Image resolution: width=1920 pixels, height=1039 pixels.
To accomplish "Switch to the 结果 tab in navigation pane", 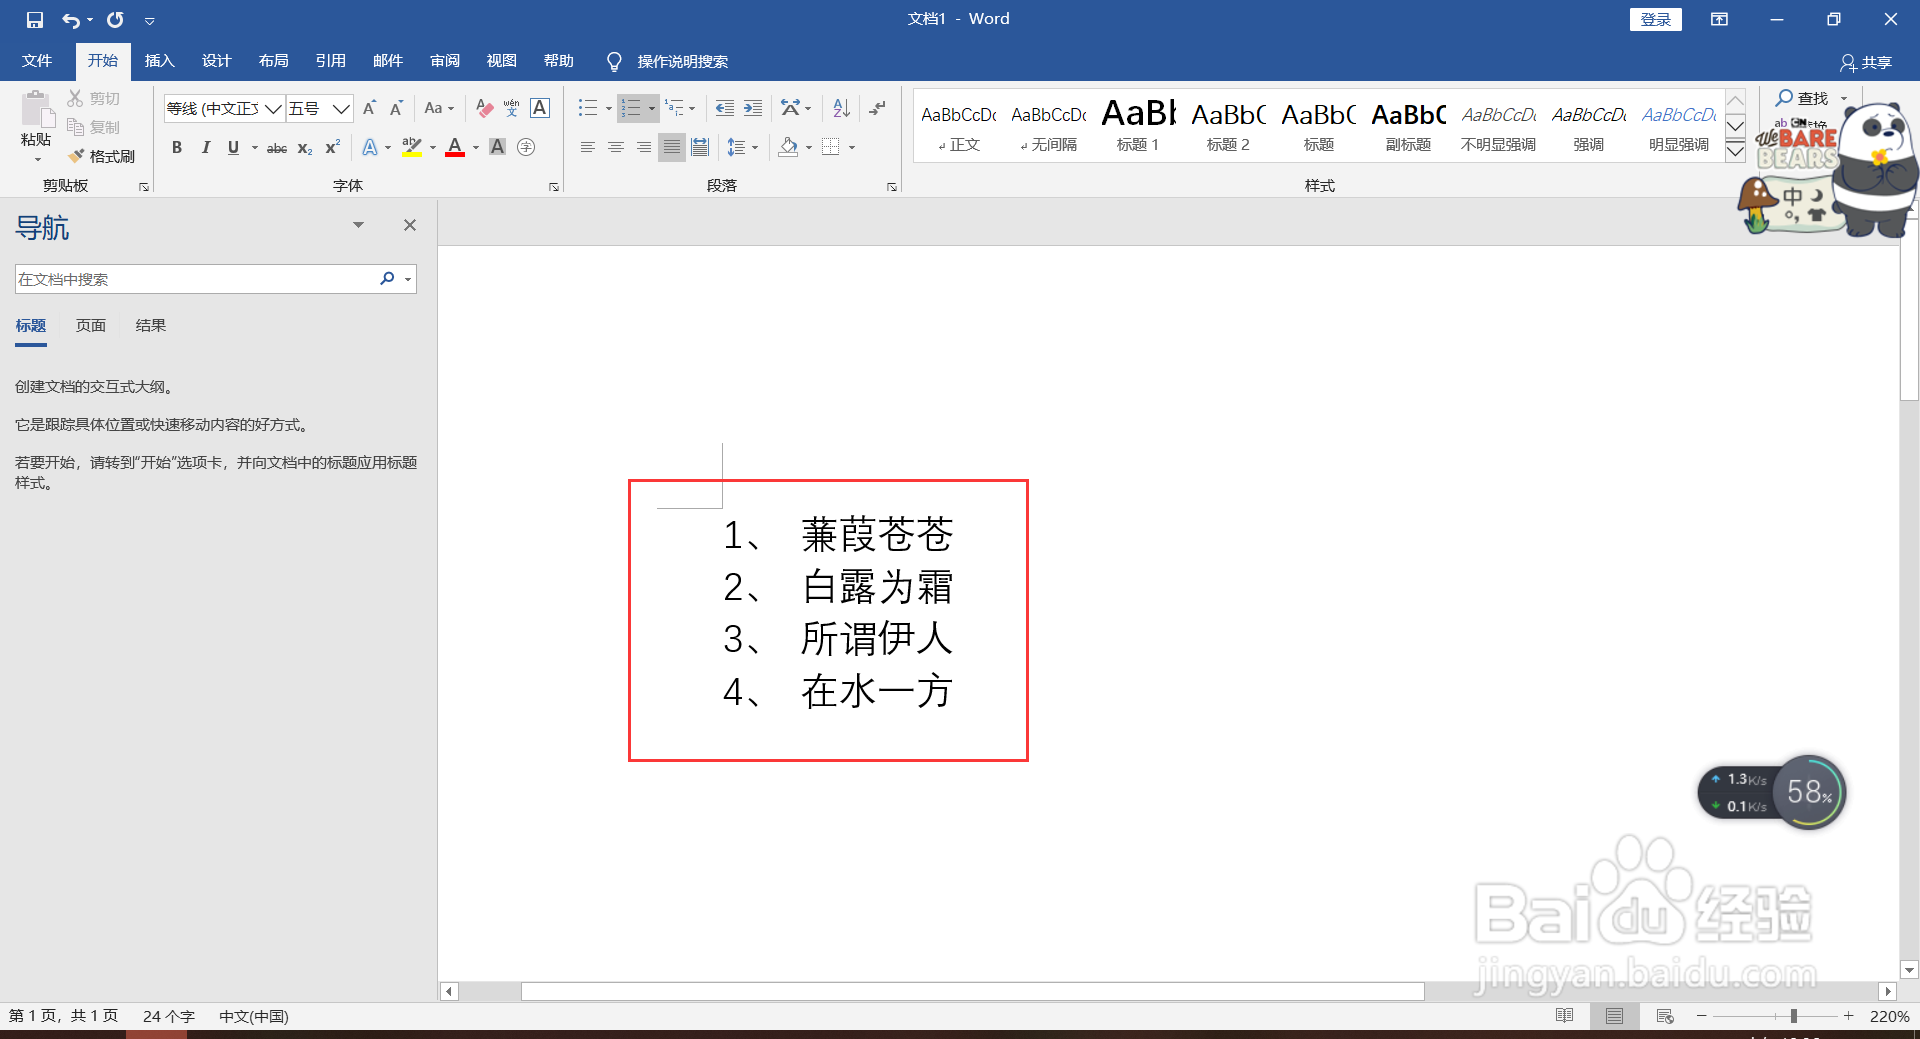I will point(151,325).
